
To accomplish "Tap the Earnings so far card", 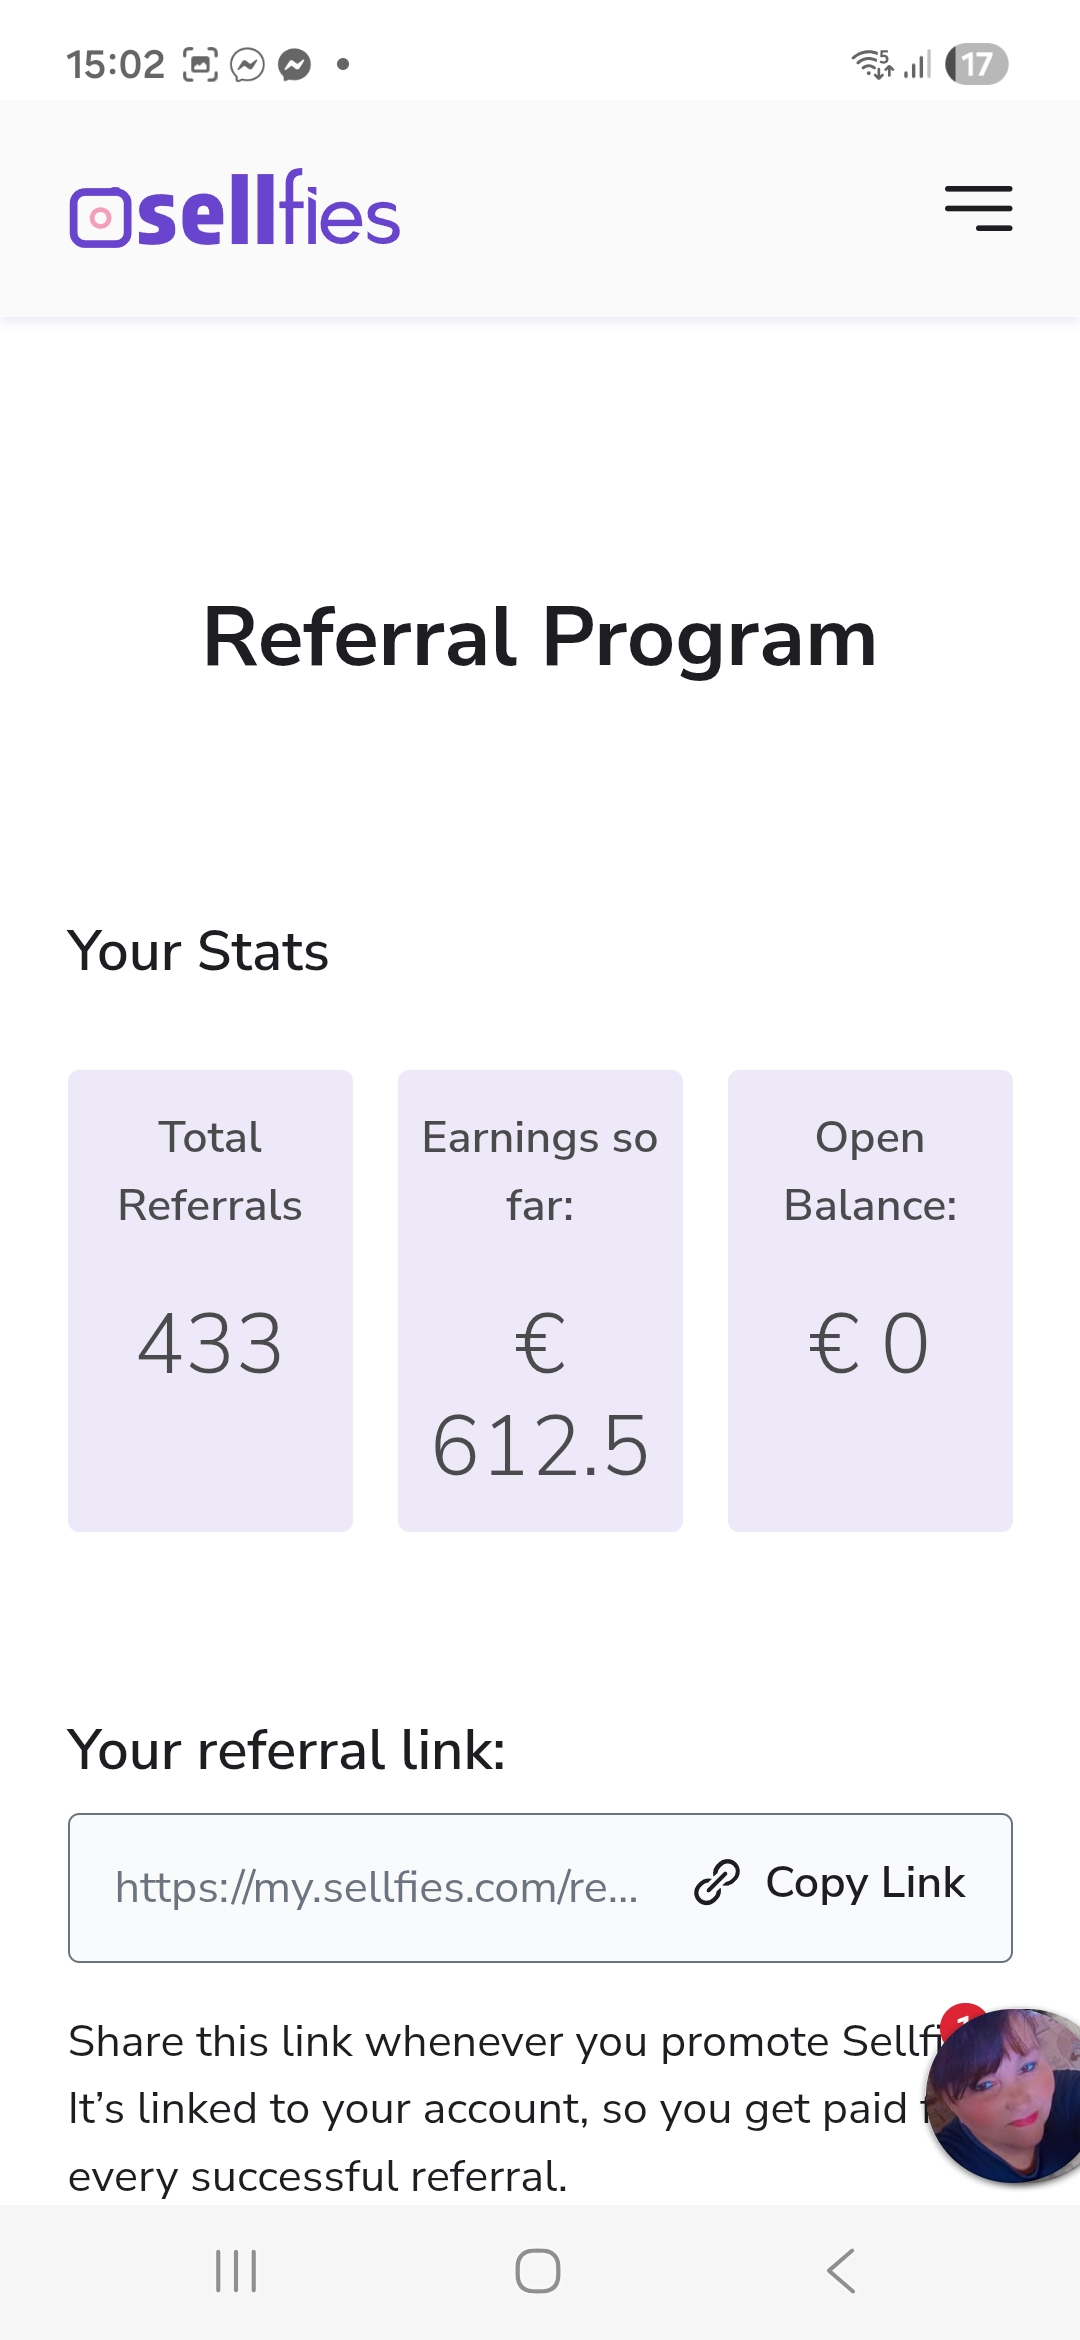I will pos(540,1300).
